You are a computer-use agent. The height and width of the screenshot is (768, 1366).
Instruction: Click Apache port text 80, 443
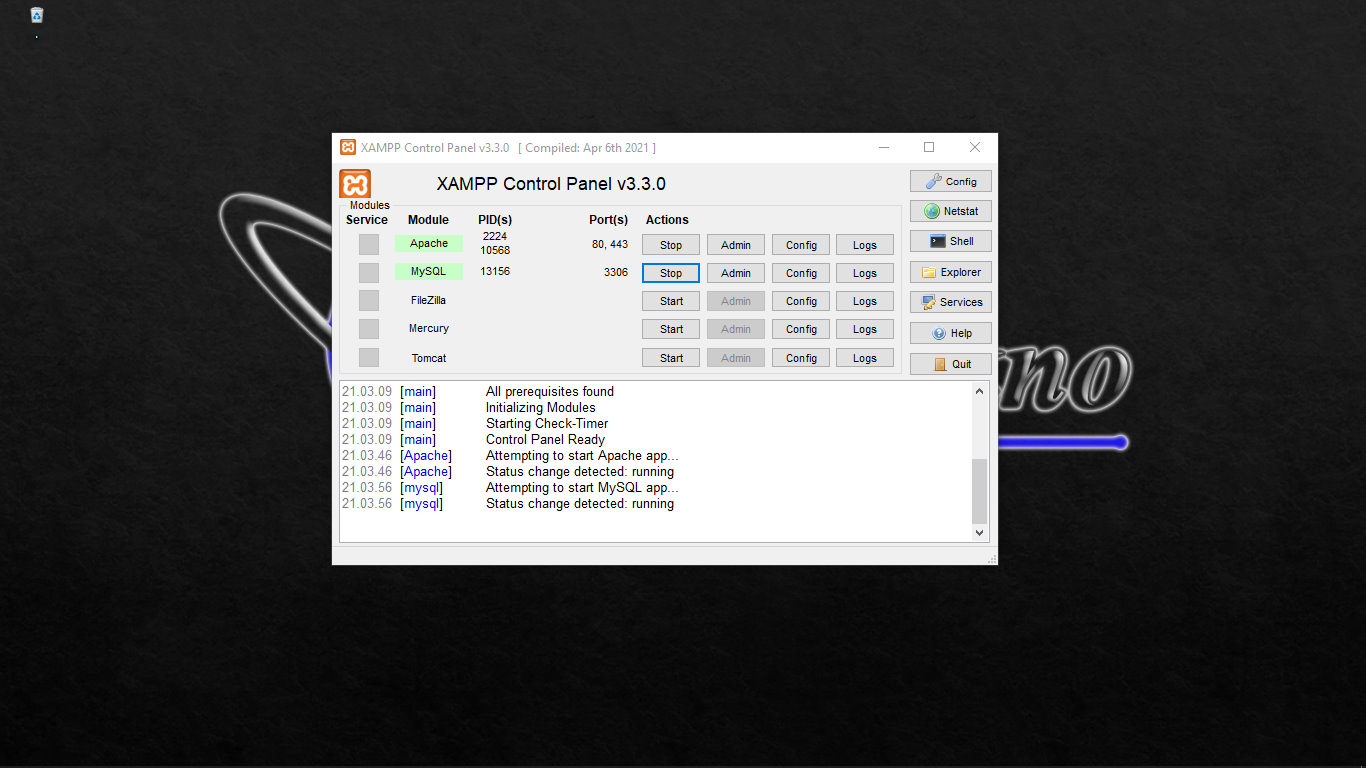tap(610, 244)
